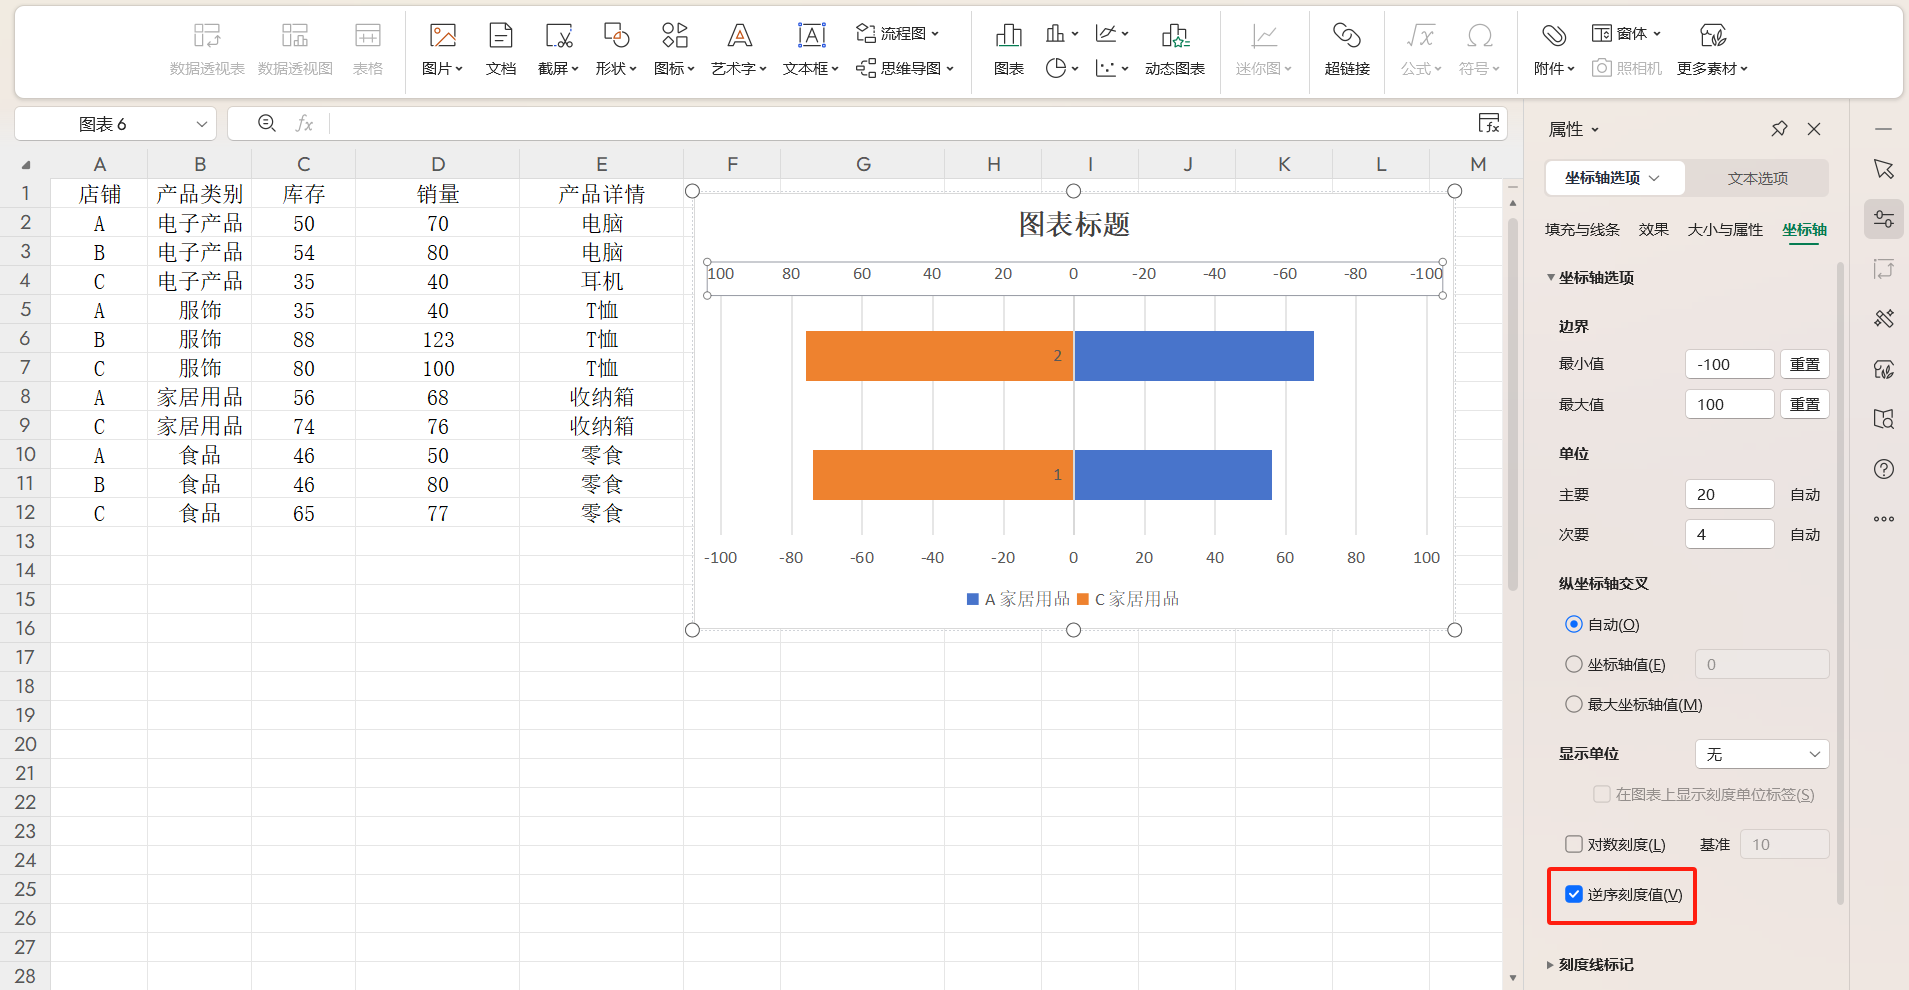Click the 次要 unit input field

pos(1730,534)
